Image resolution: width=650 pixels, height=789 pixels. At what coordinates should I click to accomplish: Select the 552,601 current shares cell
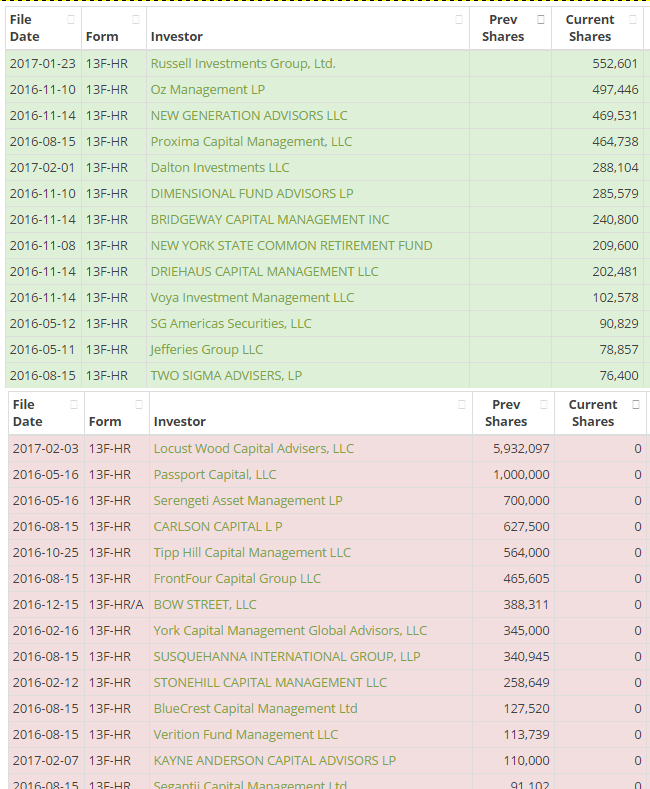pyautogui.click(x=597, y=64)
